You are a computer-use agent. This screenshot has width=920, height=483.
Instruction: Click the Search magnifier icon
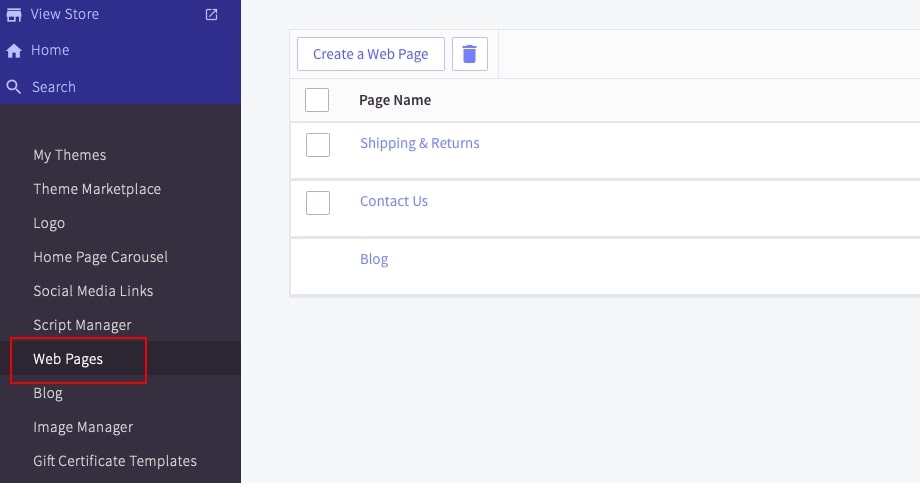click(x=14, y=87)
